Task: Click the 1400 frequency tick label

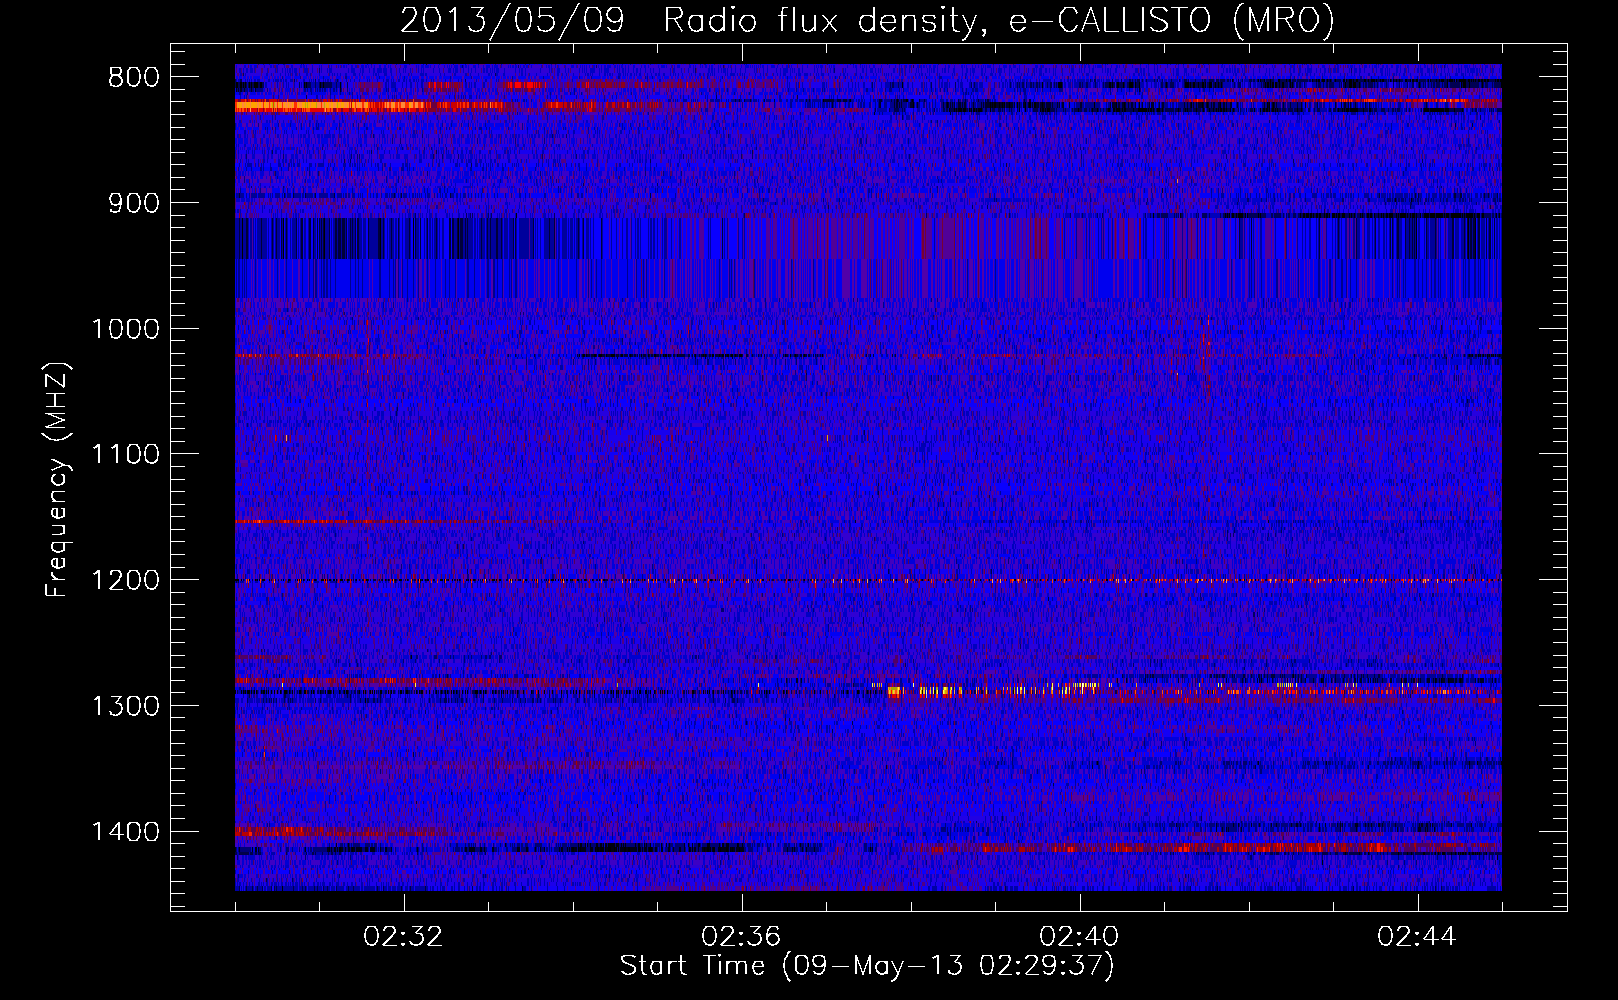Action: click(x=125, y=832)
